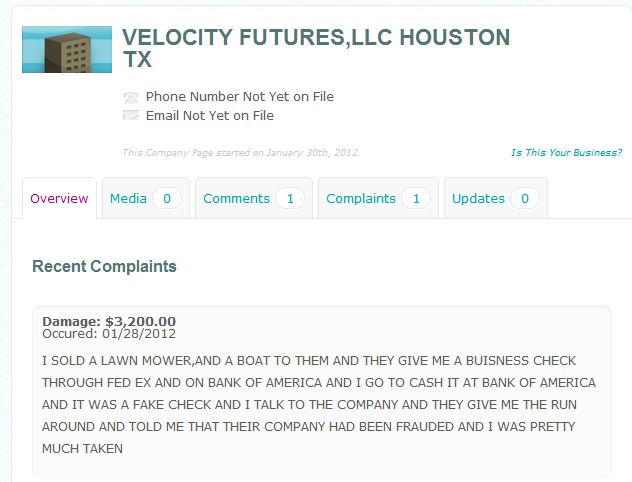Go to the Updates tab
This screenshot has width=632, height=482.
(496, 198)
